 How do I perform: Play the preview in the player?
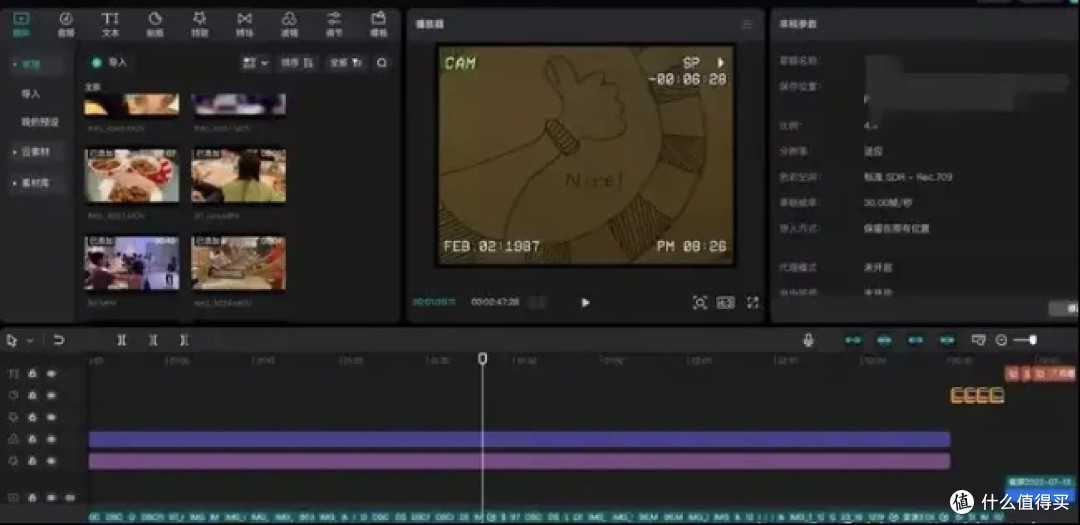[585, 302]
